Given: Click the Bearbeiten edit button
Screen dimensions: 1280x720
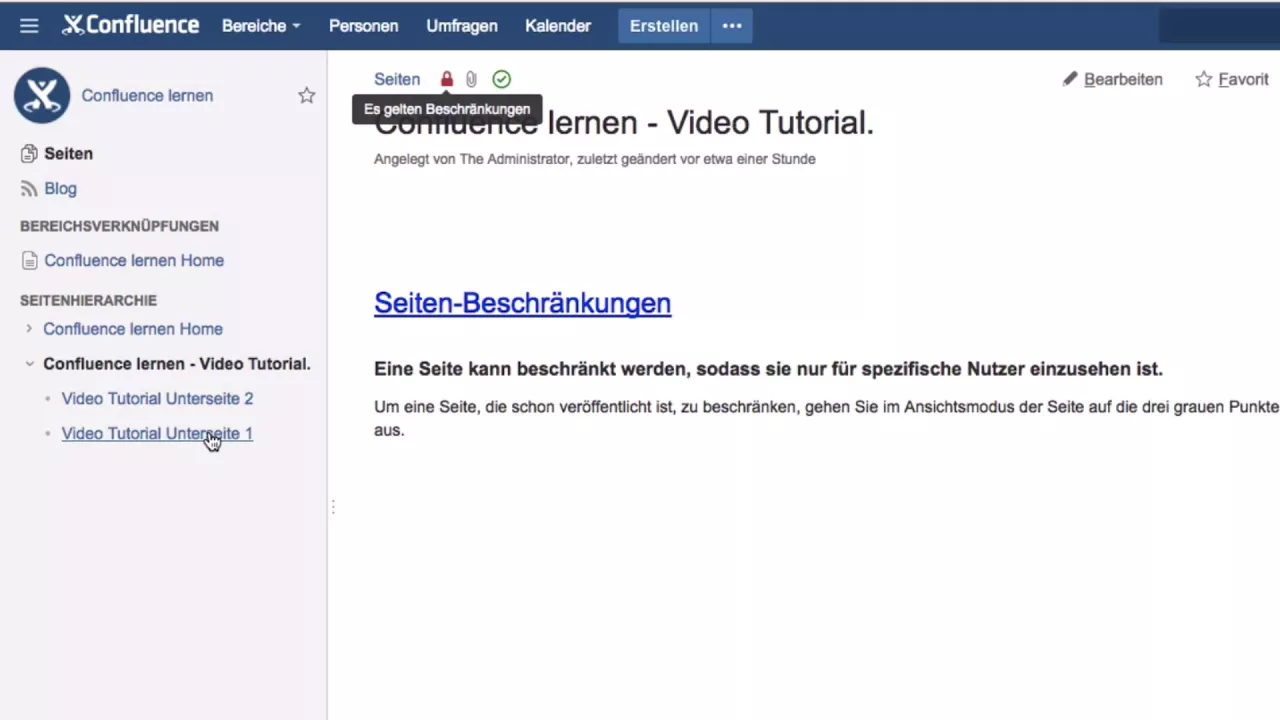Looking at the screenshot, I should [x=1112, y=79].
